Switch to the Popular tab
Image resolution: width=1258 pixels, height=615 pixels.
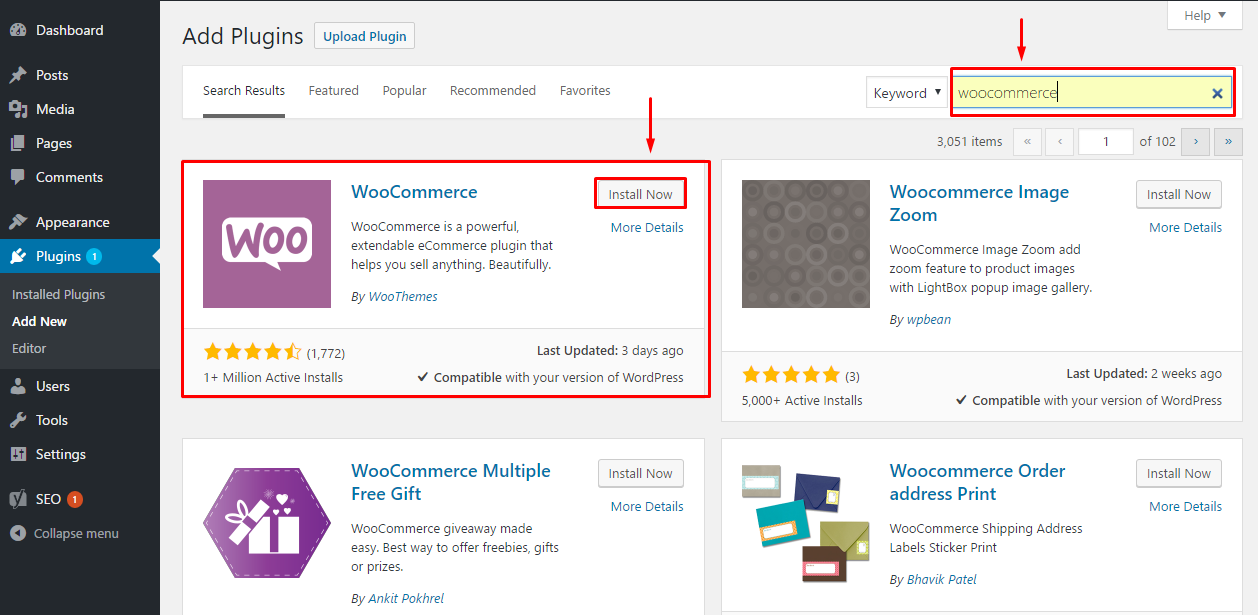pos(404,90)
